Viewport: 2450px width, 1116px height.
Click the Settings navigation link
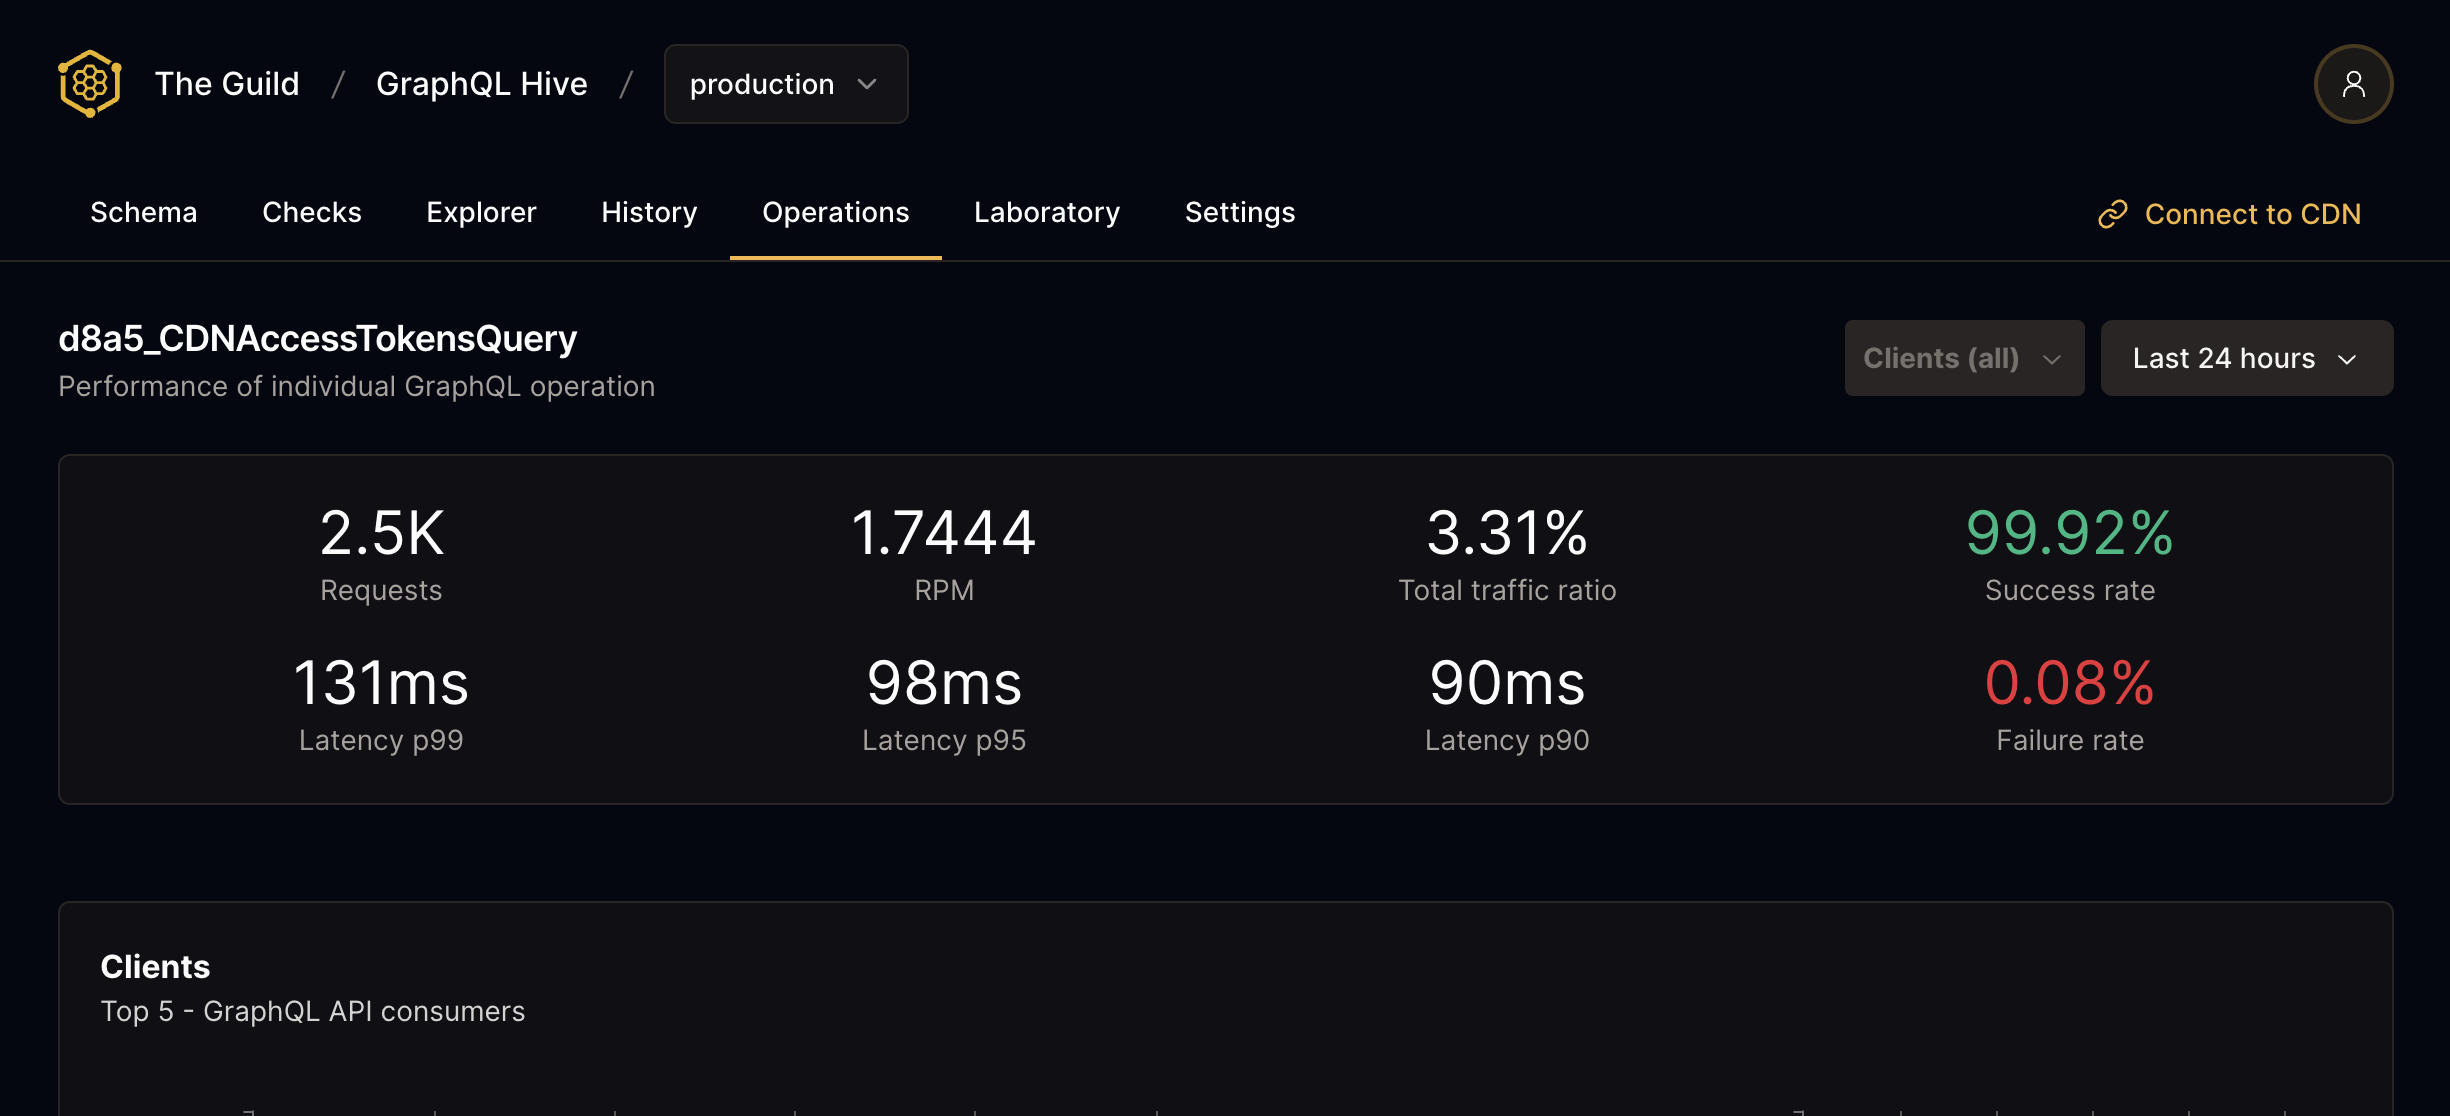(x=1241, y=209)
